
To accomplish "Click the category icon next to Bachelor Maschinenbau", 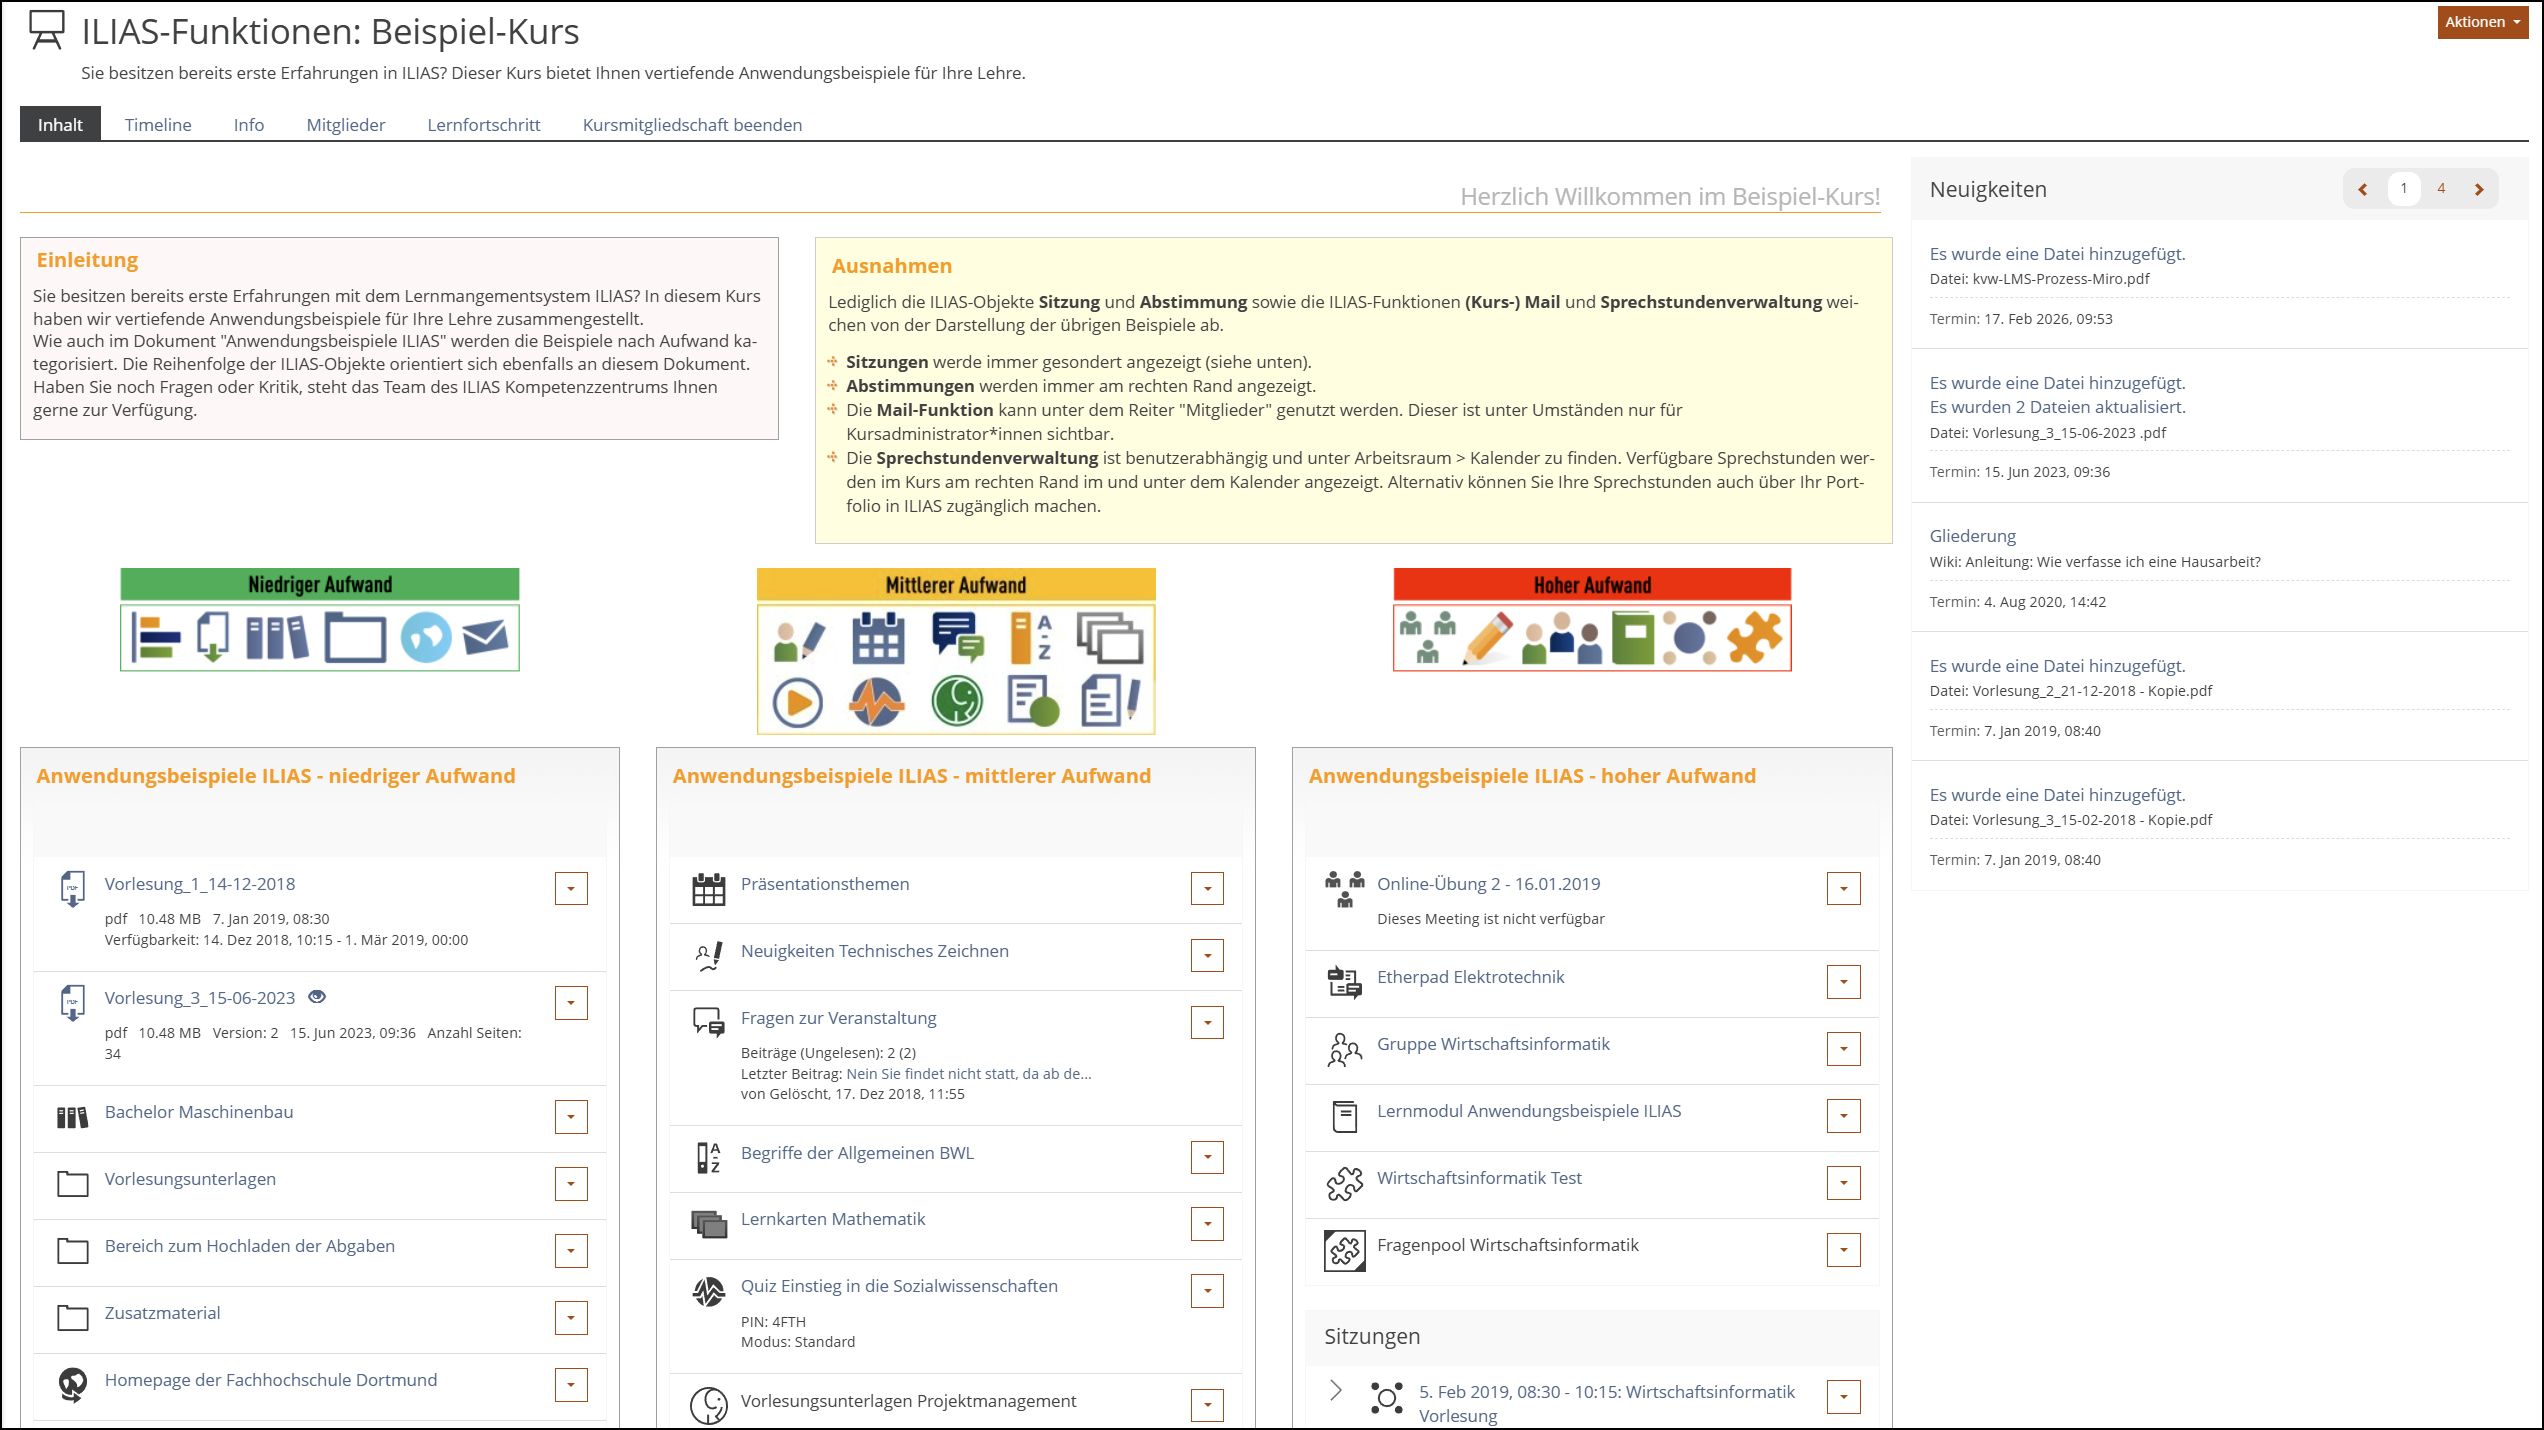I will point(72,1117).
